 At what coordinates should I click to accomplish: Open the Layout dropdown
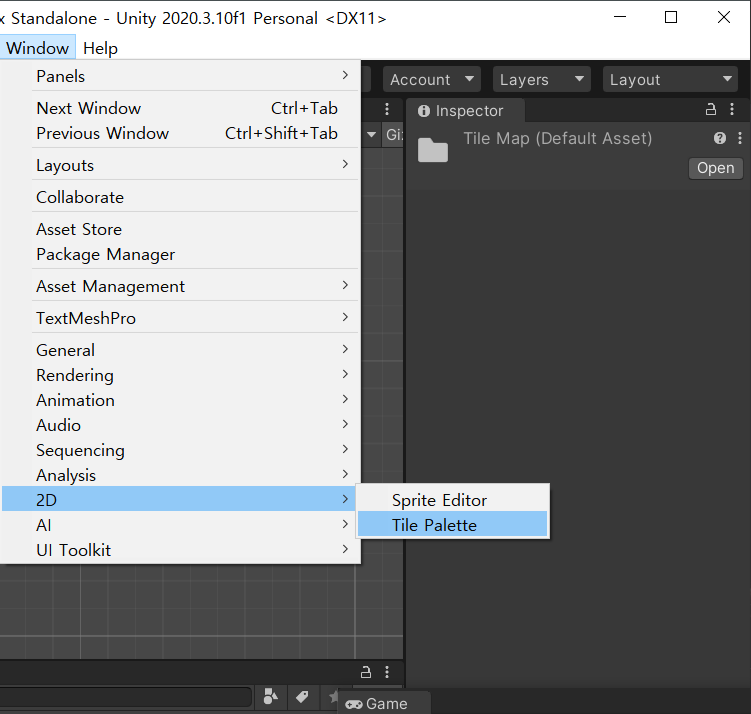coord(670,79)
